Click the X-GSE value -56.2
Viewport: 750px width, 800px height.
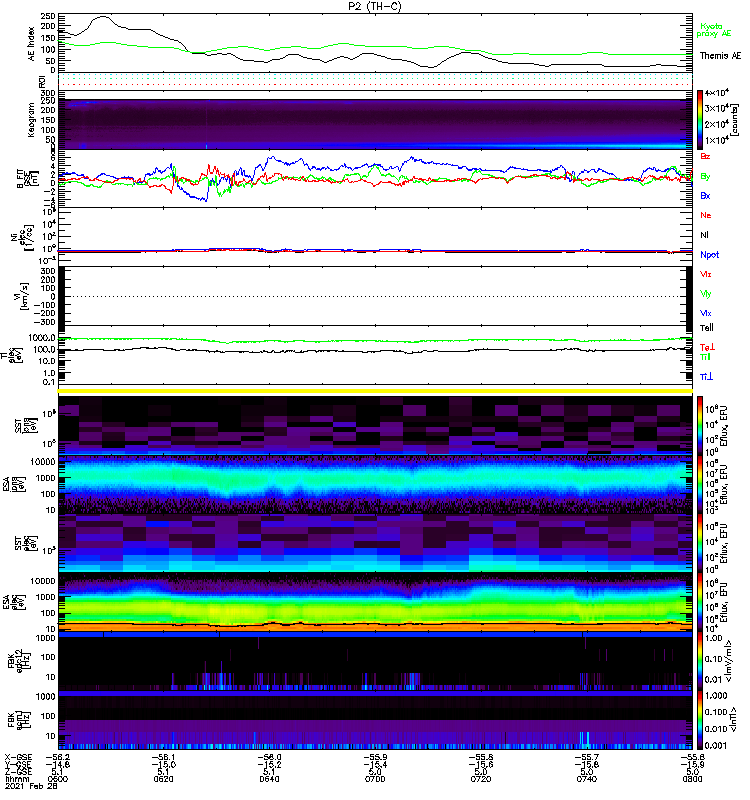(58, 758)
